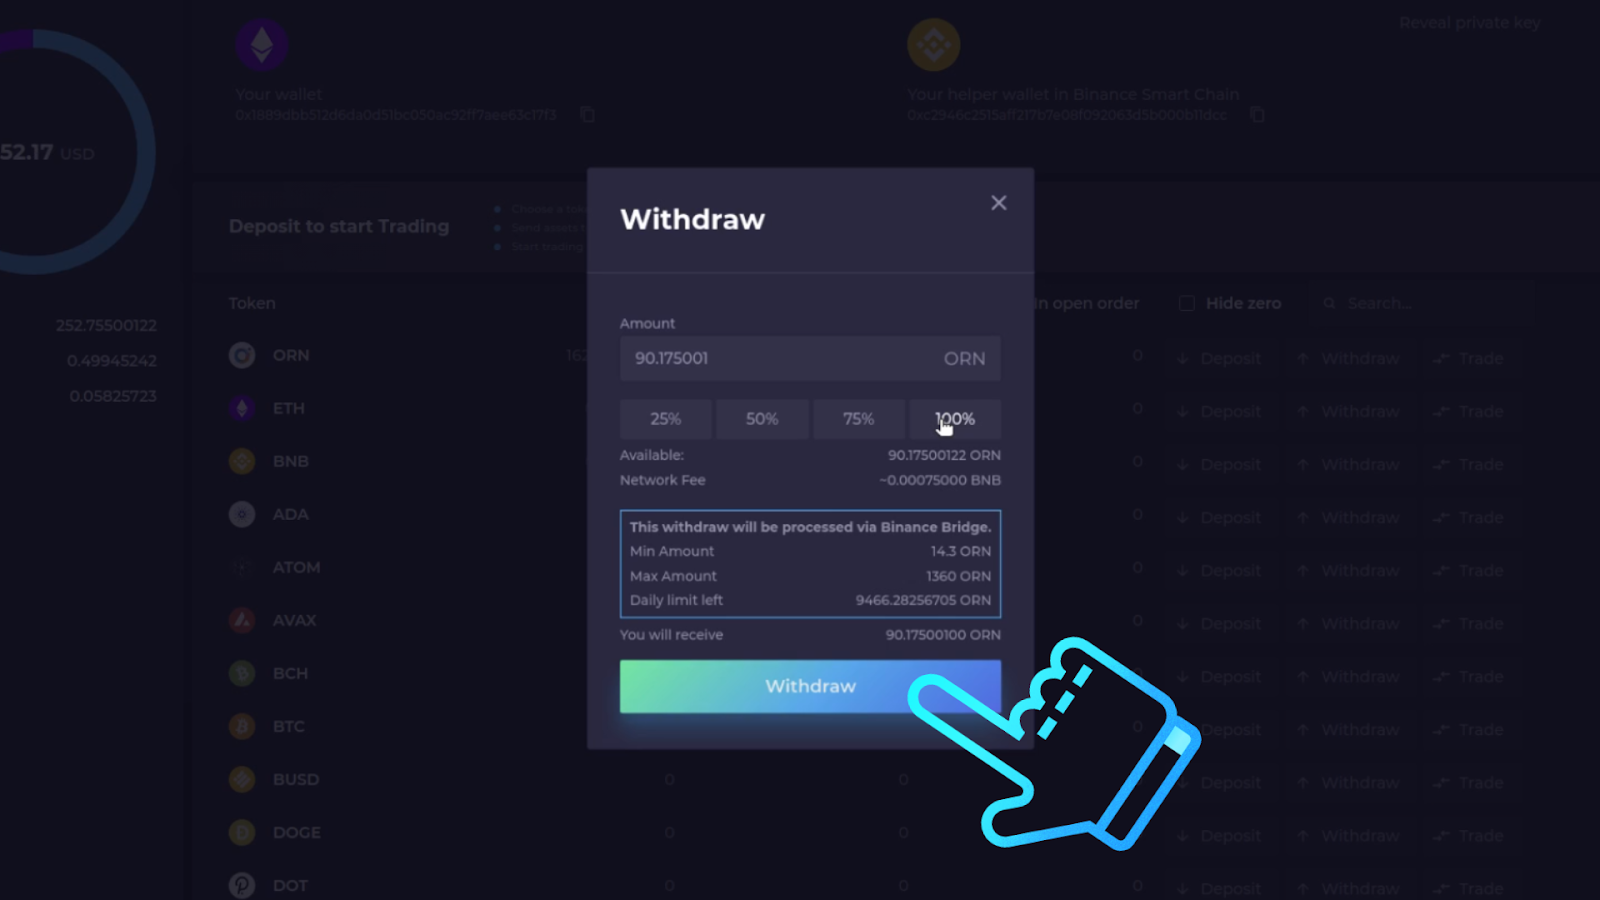Screen dimensions: 1600x900
Task: Click the BCH token icon
Action: 242,673
